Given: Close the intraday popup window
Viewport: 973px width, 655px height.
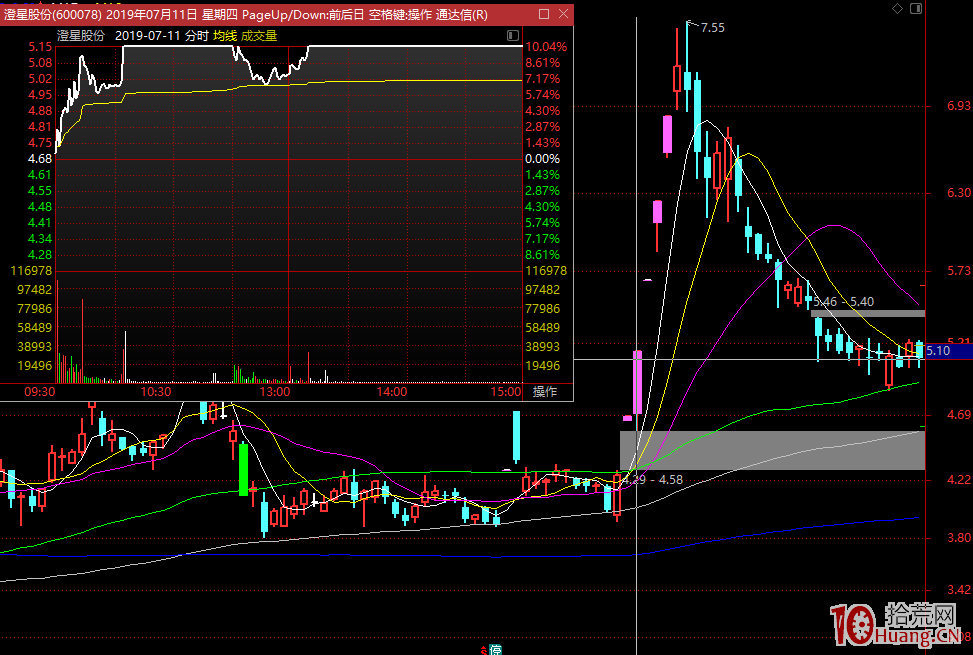Looking at the screenshot, I should click(x=563, y=15).
